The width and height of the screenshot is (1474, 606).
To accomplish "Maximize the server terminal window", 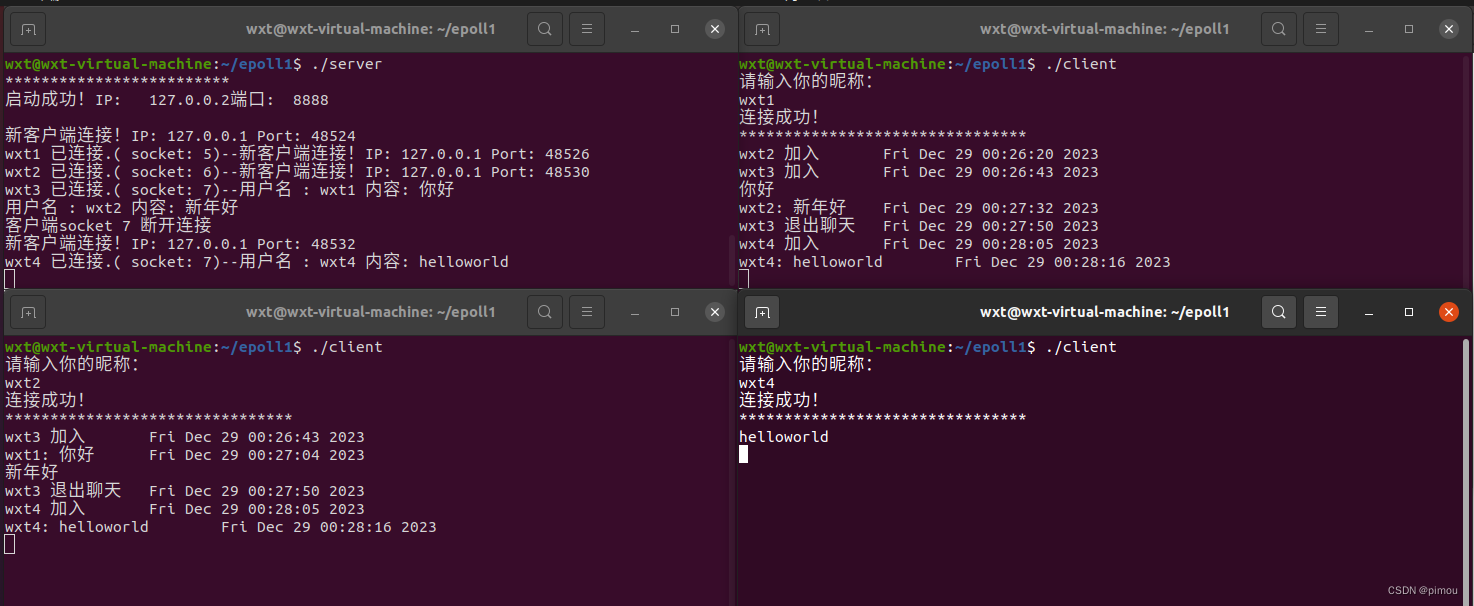I will (x=675, y=28).
